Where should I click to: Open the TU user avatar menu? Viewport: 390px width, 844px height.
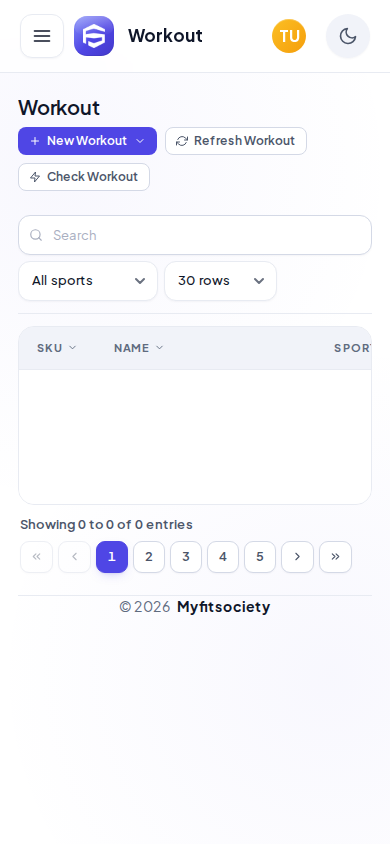tap(289, 36)
